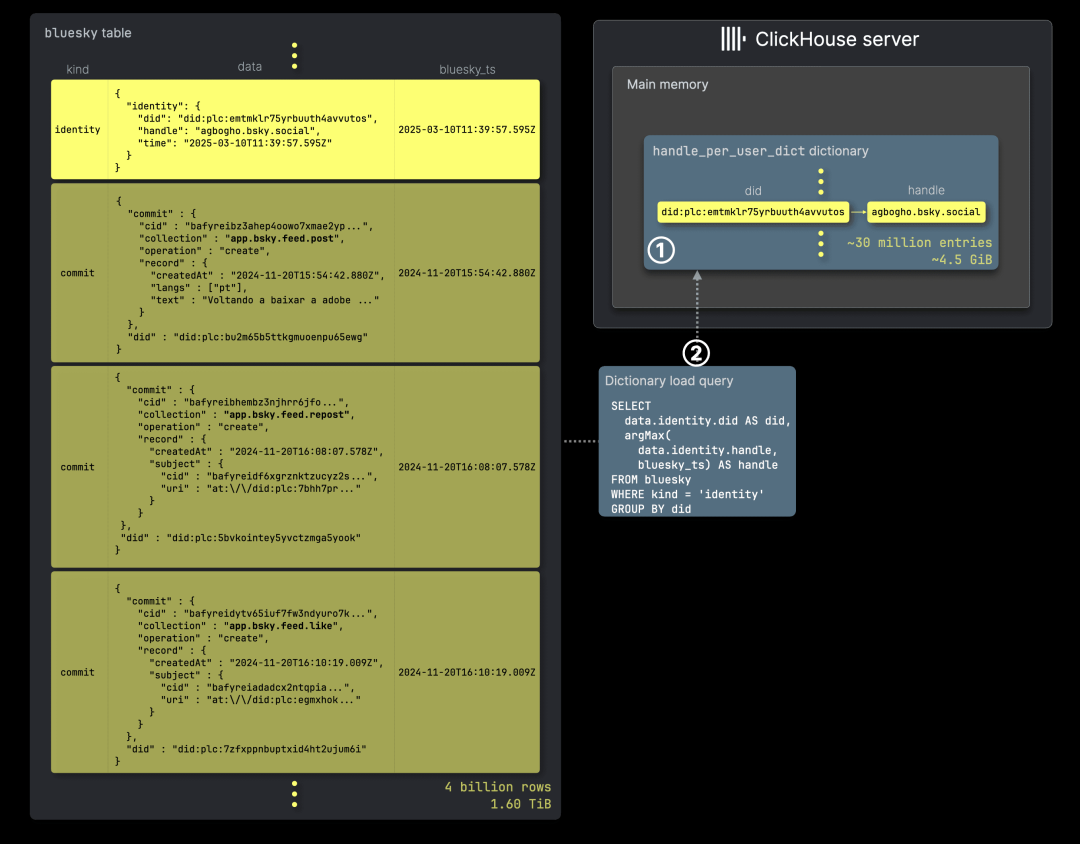
Task: Click the timestamp 2025-03-10T11:39:57.595Z cell
Action: (466, 130)
